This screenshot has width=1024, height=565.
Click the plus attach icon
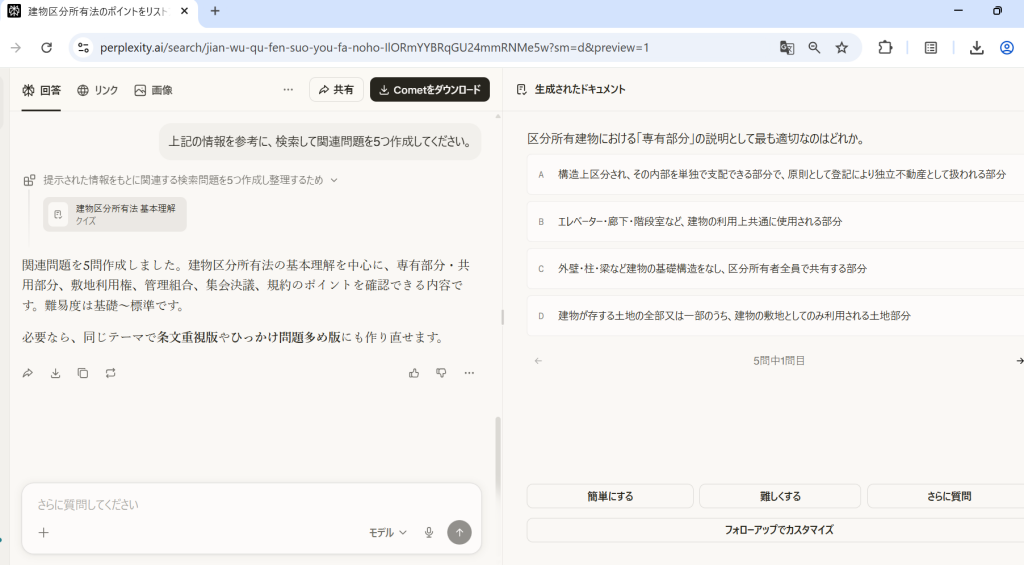point(43,533)
